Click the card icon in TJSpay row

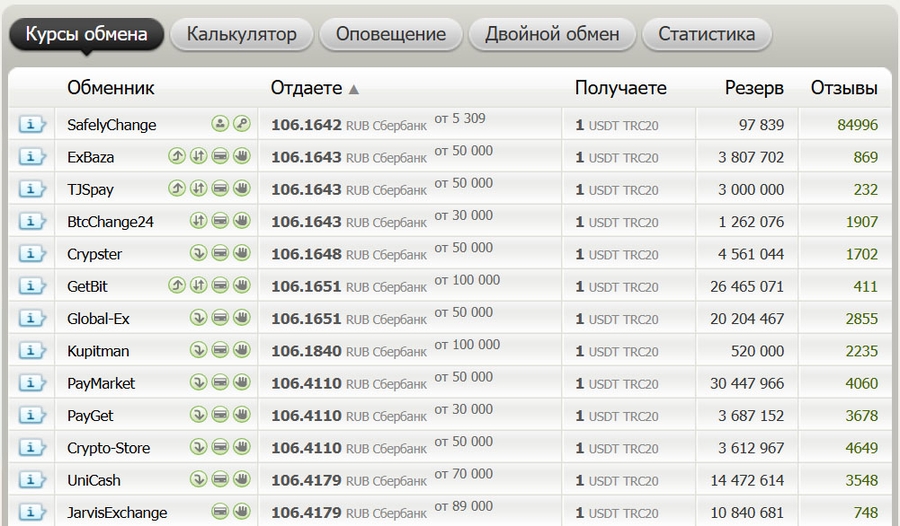(x=220, y=189)
